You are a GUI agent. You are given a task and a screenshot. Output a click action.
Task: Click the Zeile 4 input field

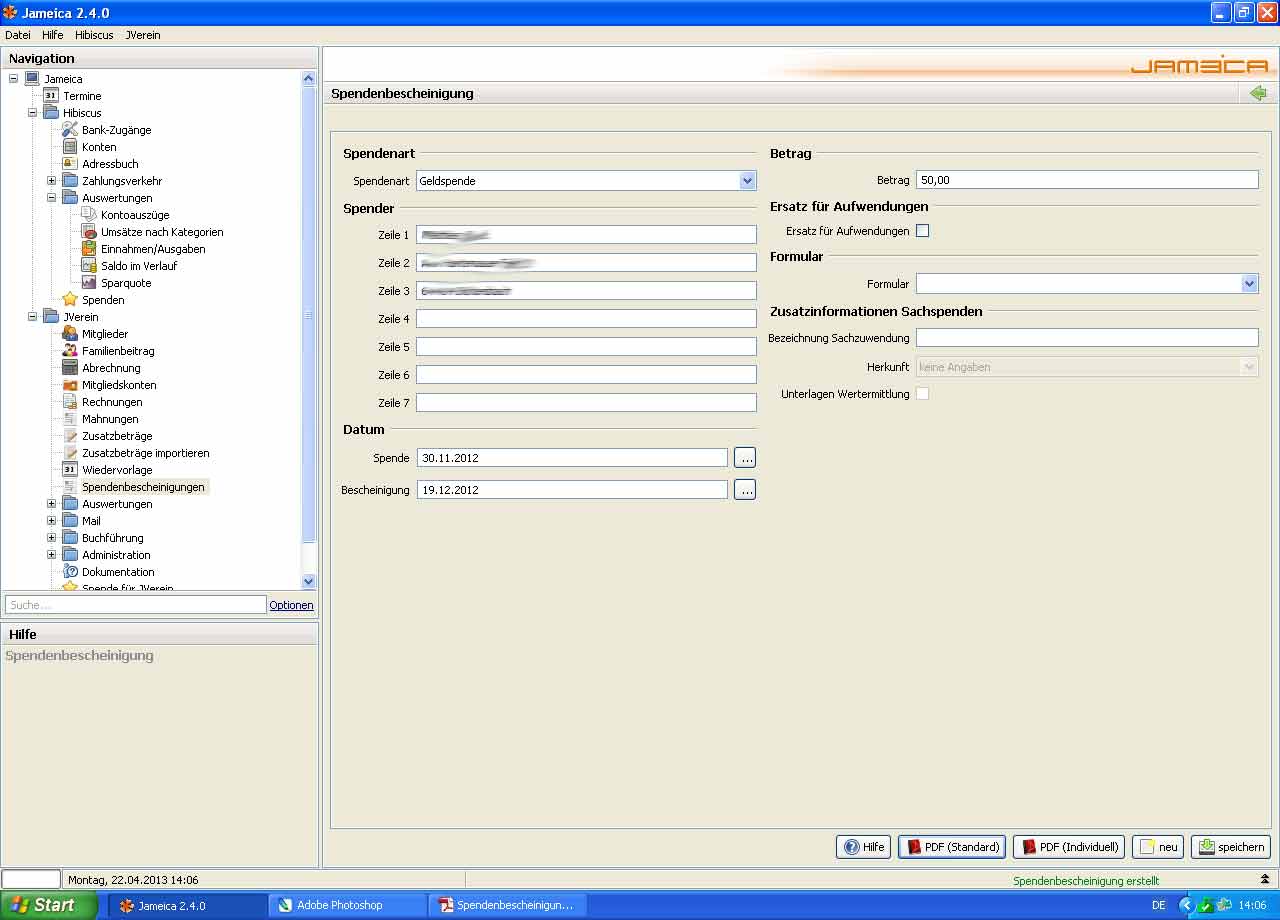pyautogui.click(x=586, y=319)
